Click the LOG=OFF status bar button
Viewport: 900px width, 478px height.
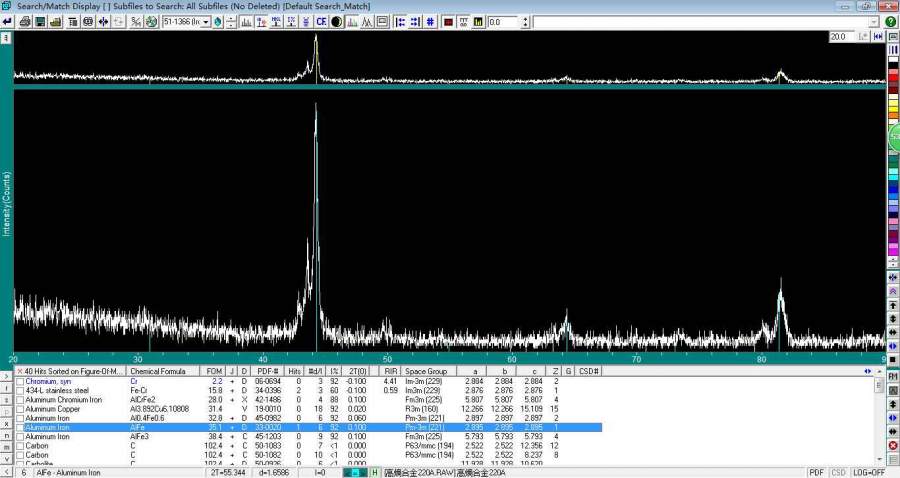click(870, 472)
